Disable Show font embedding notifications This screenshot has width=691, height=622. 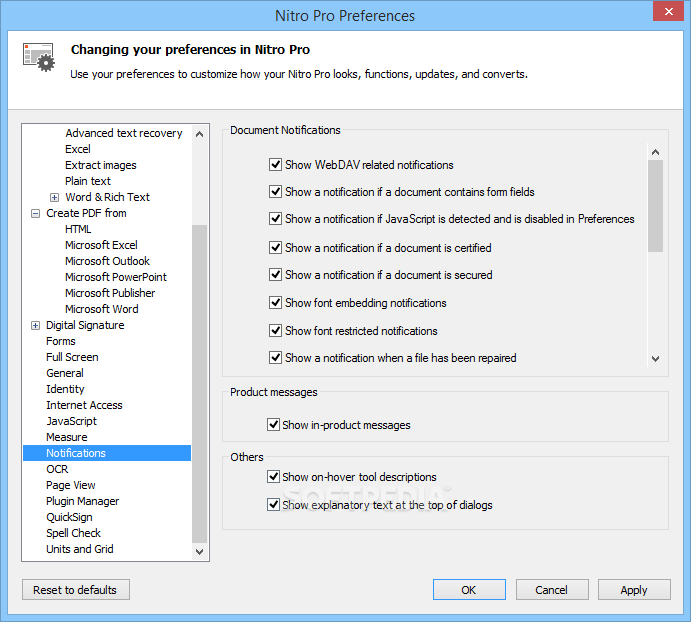[x=275, y=303]
